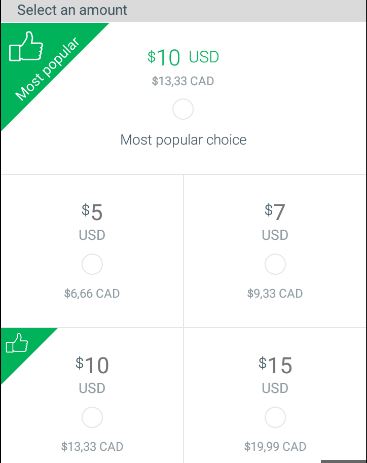Click the $9,33 CAD conversion text

275,294
